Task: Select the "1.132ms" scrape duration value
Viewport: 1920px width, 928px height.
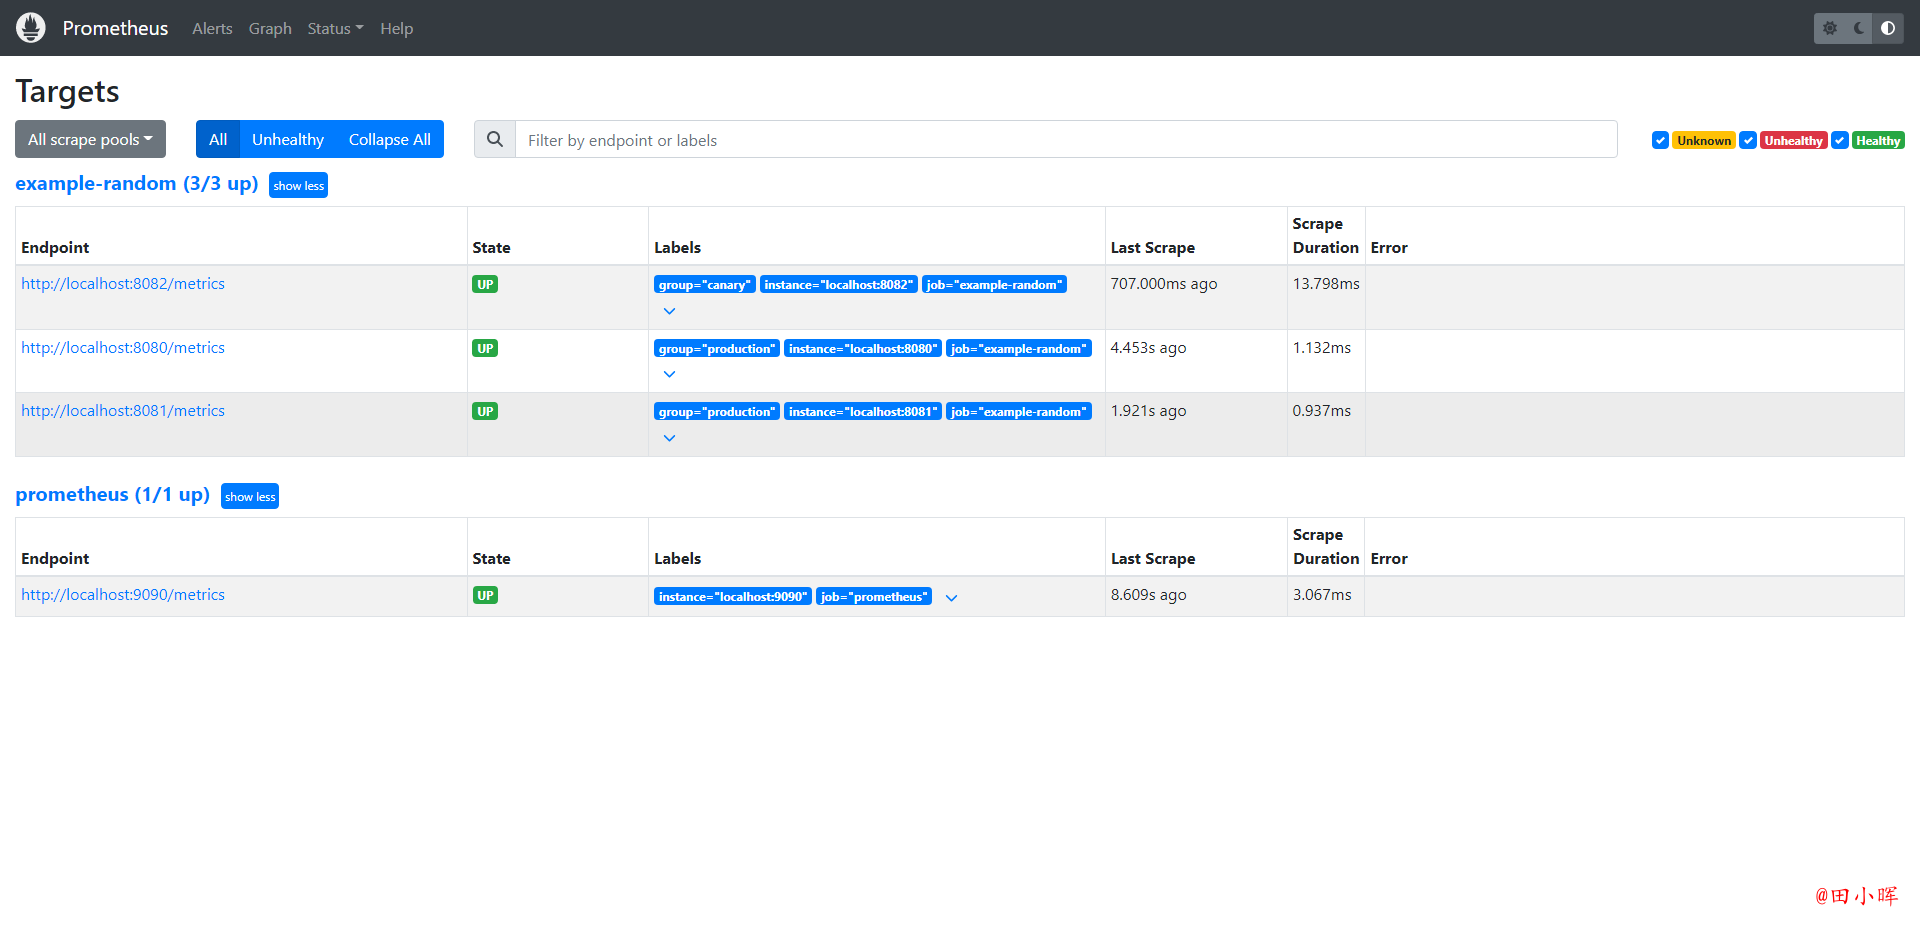Action: coord(1321,348)
